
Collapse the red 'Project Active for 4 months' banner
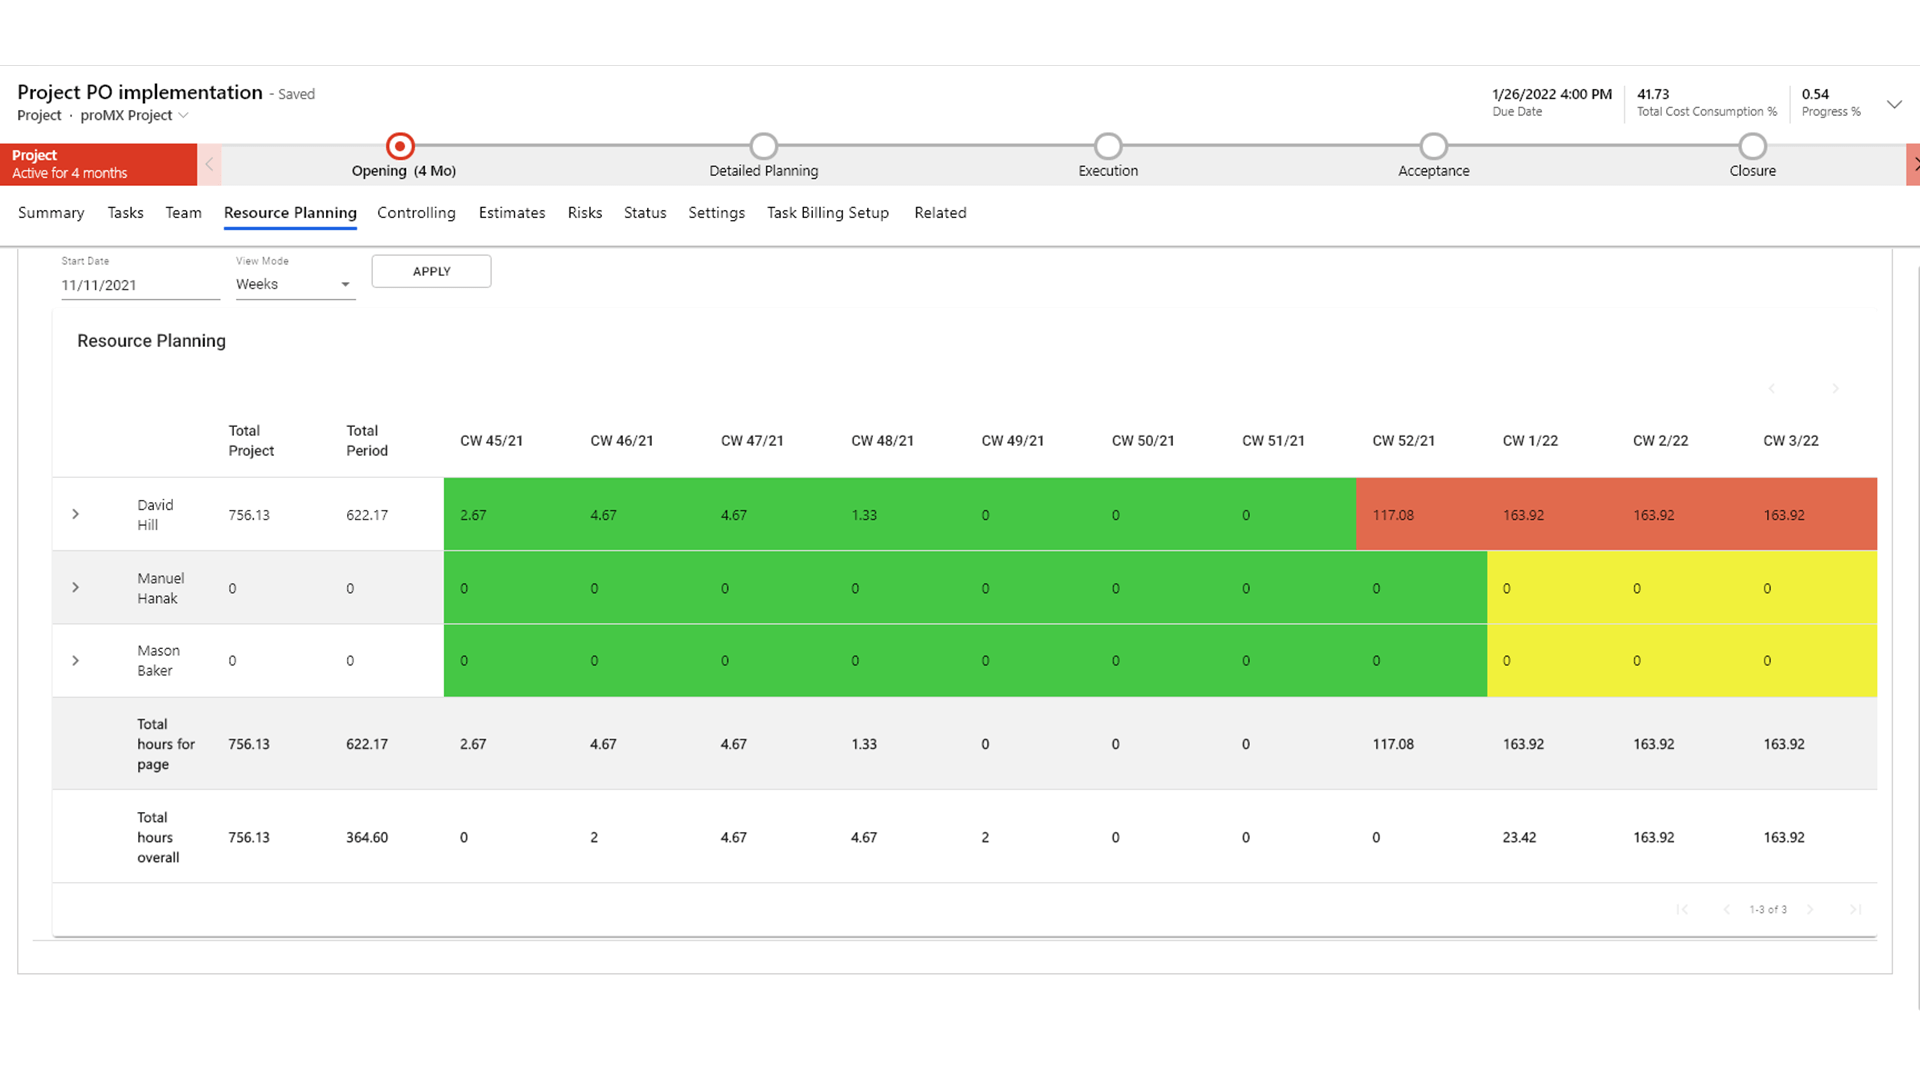[208, 164]
